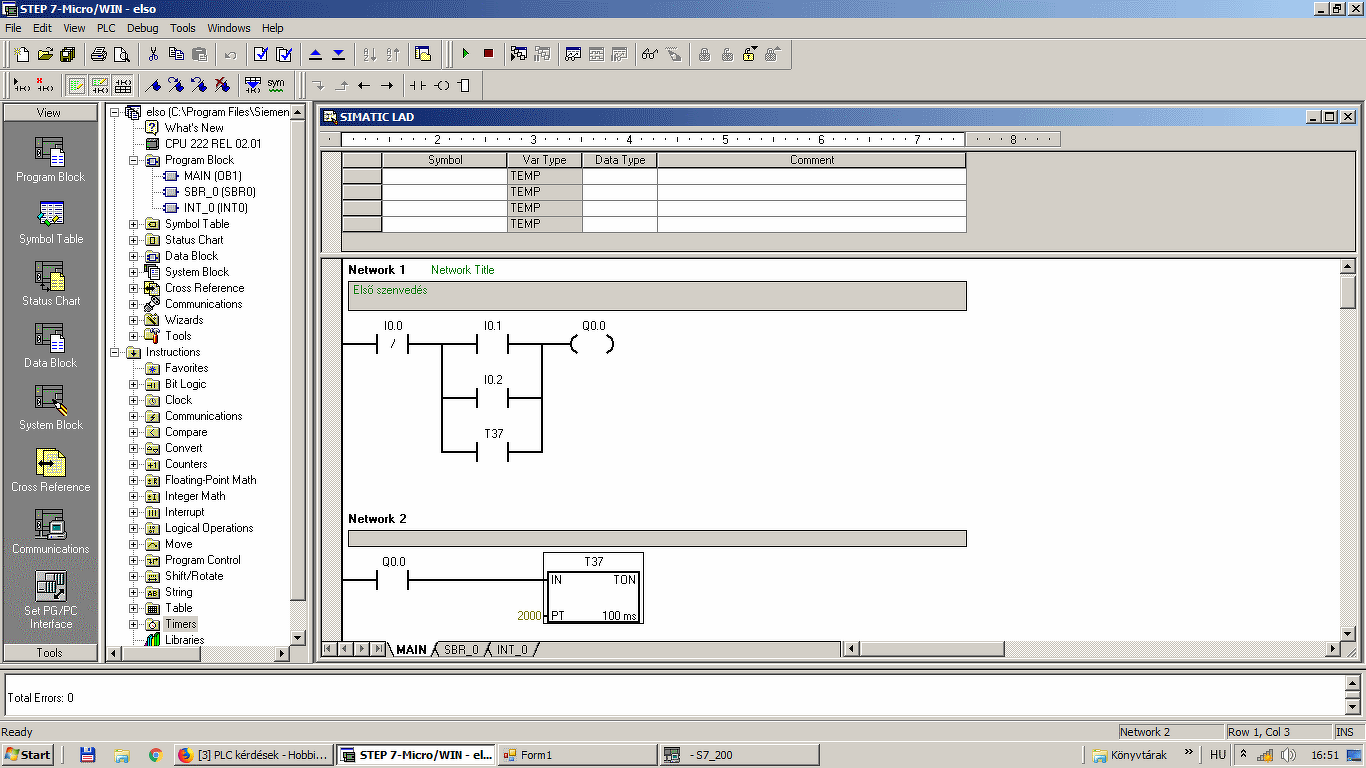Click the blue Upload arrow icon
Viewport: 1366px width, 768px height.
(315, 54)
